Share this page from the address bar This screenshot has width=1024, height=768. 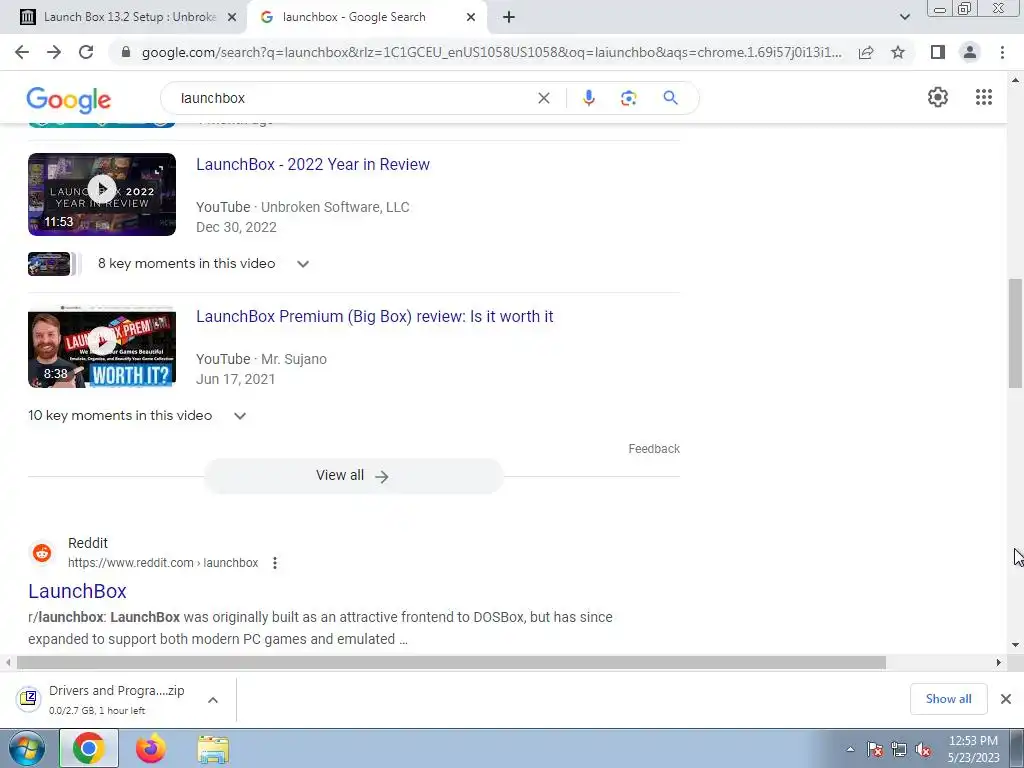point(866,52)
